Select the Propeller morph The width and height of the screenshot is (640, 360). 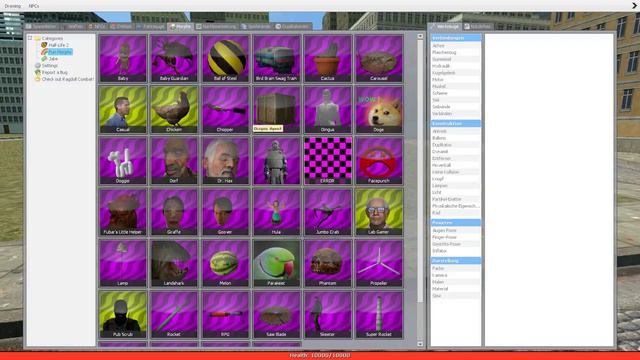click(379, 264)
